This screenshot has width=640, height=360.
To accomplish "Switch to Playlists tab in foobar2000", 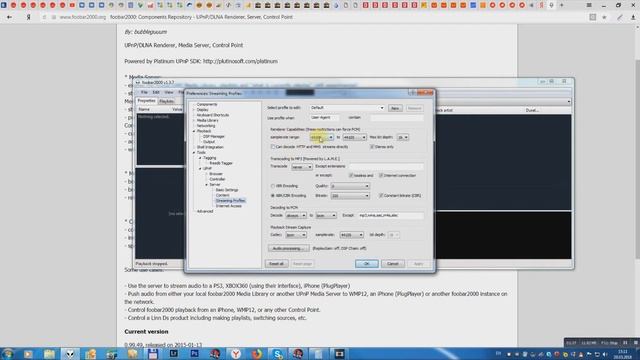I will [x=167, y=101].
